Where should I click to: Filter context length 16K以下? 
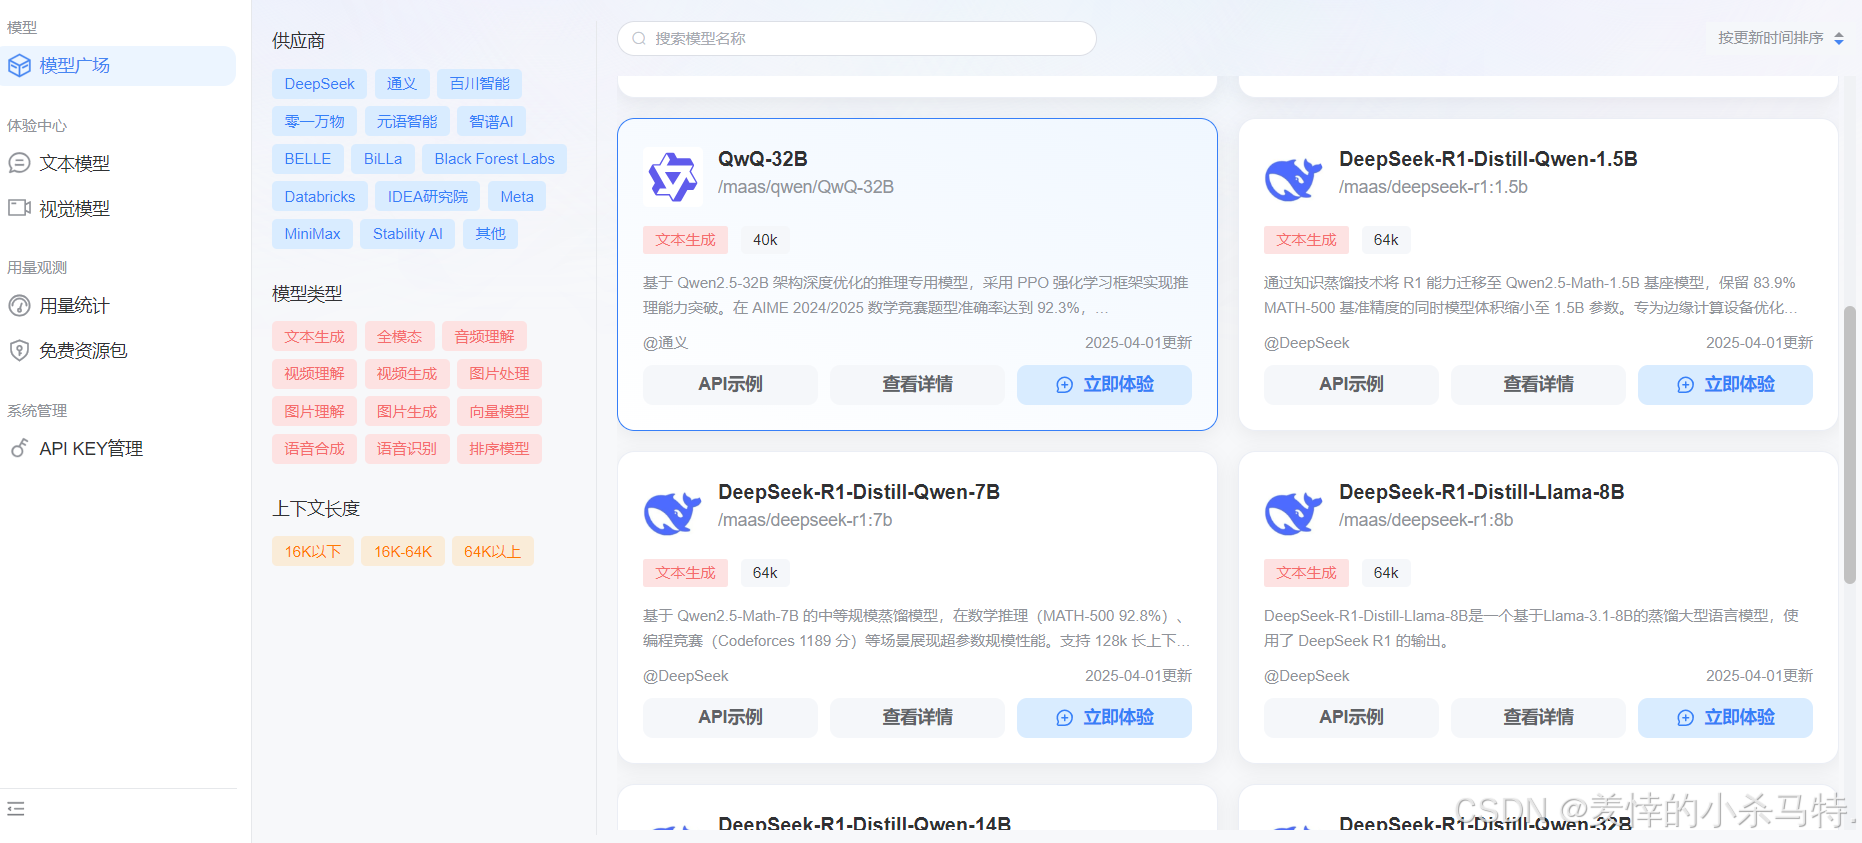click(x=313, y=552)
